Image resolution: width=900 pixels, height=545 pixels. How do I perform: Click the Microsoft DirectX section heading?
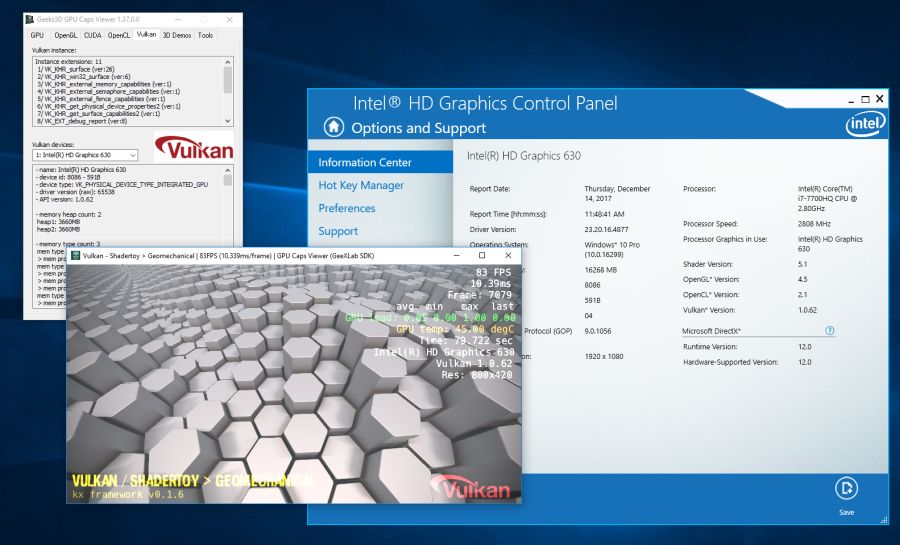click(x=711, y=331)
